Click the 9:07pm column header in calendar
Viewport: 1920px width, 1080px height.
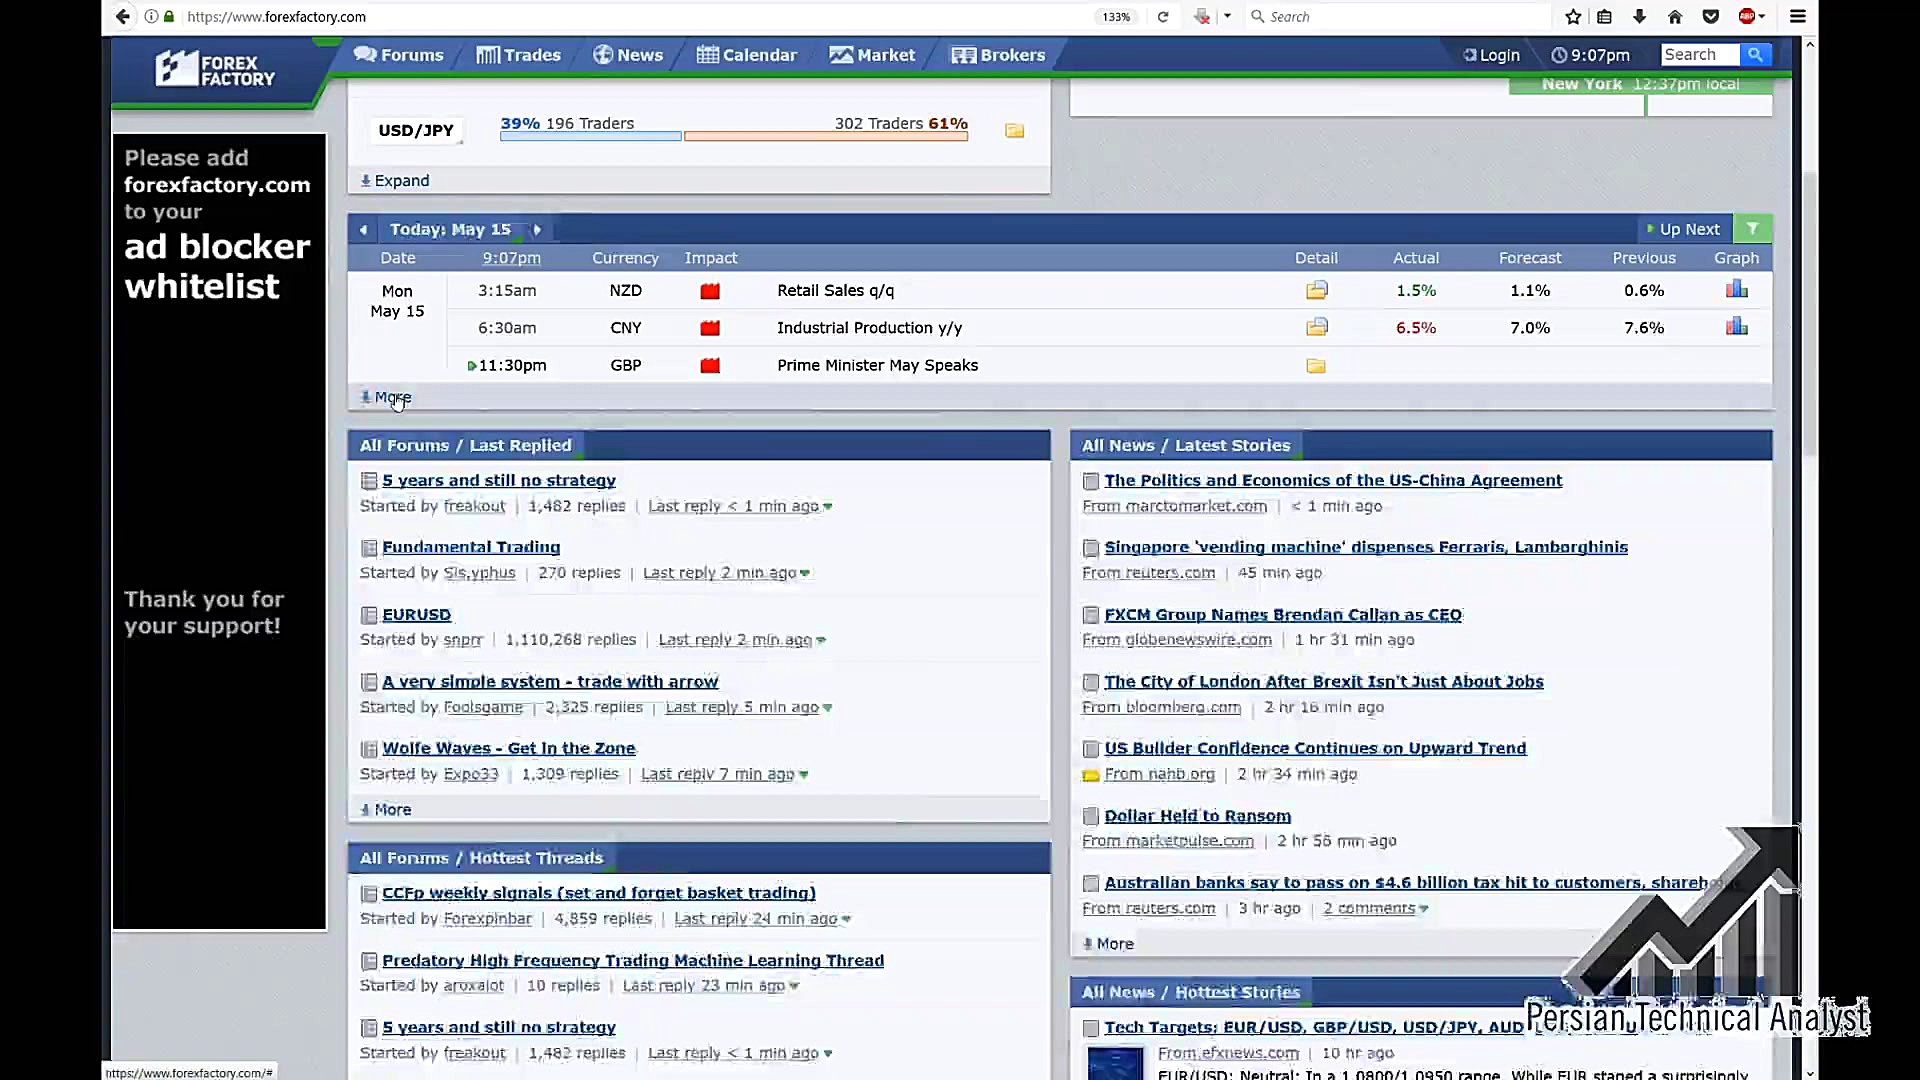[x=511, y=258]
